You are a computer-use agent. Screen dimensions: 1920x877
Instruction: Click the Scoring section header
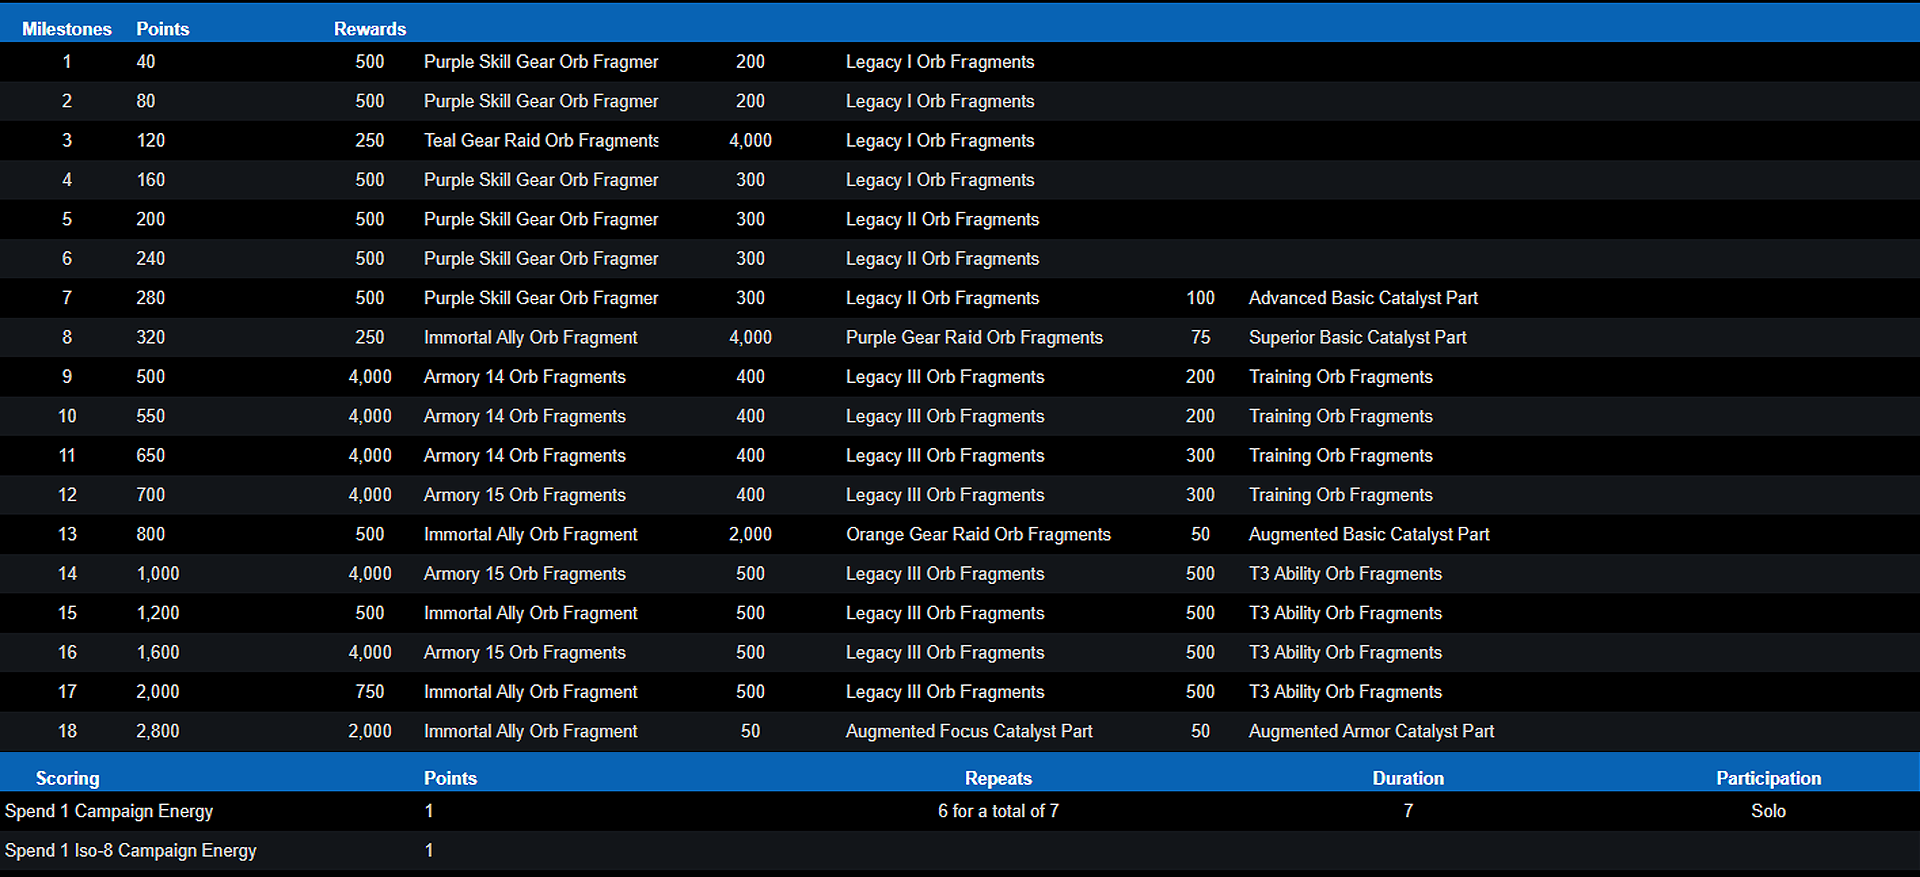pyautogui.click(x=67, y=778)
